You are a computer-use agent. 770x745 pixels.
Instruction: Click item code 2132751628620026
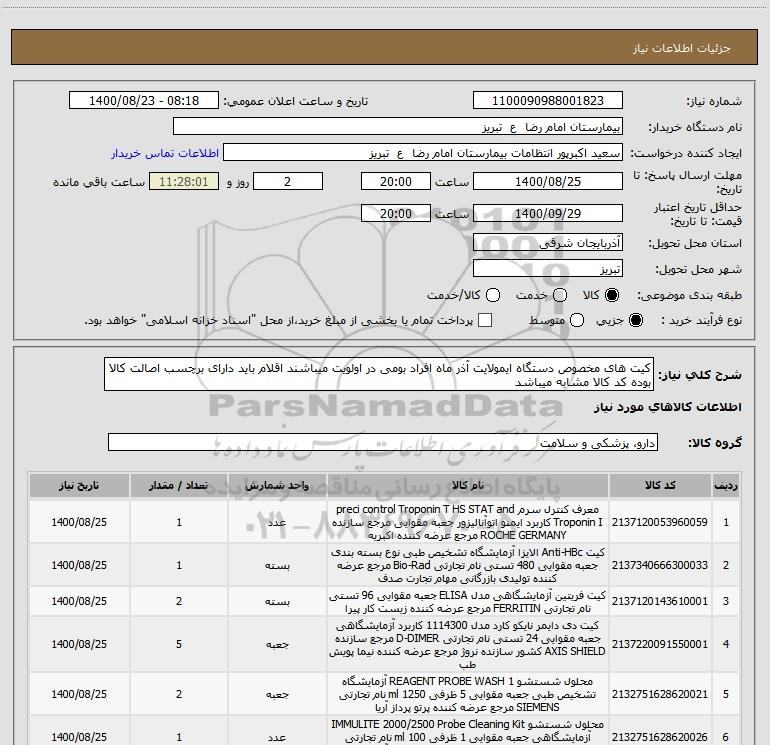point(660,737)
